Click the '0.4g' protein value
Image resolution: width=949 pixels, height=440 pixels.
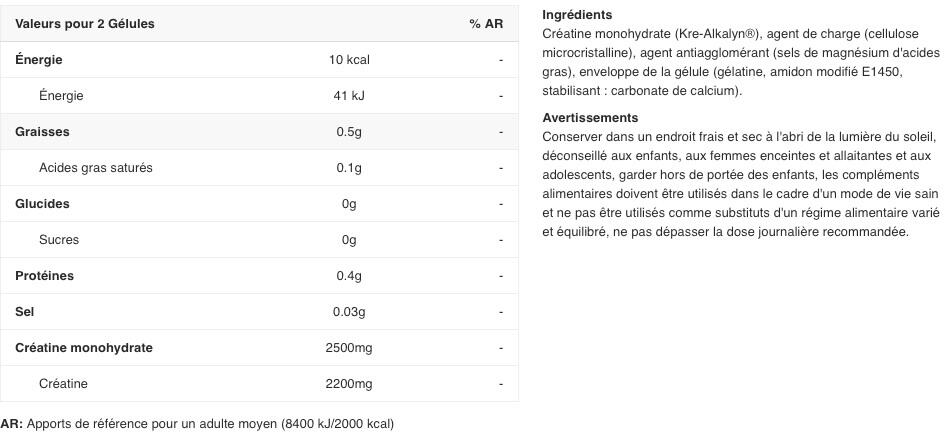(349, 276)
